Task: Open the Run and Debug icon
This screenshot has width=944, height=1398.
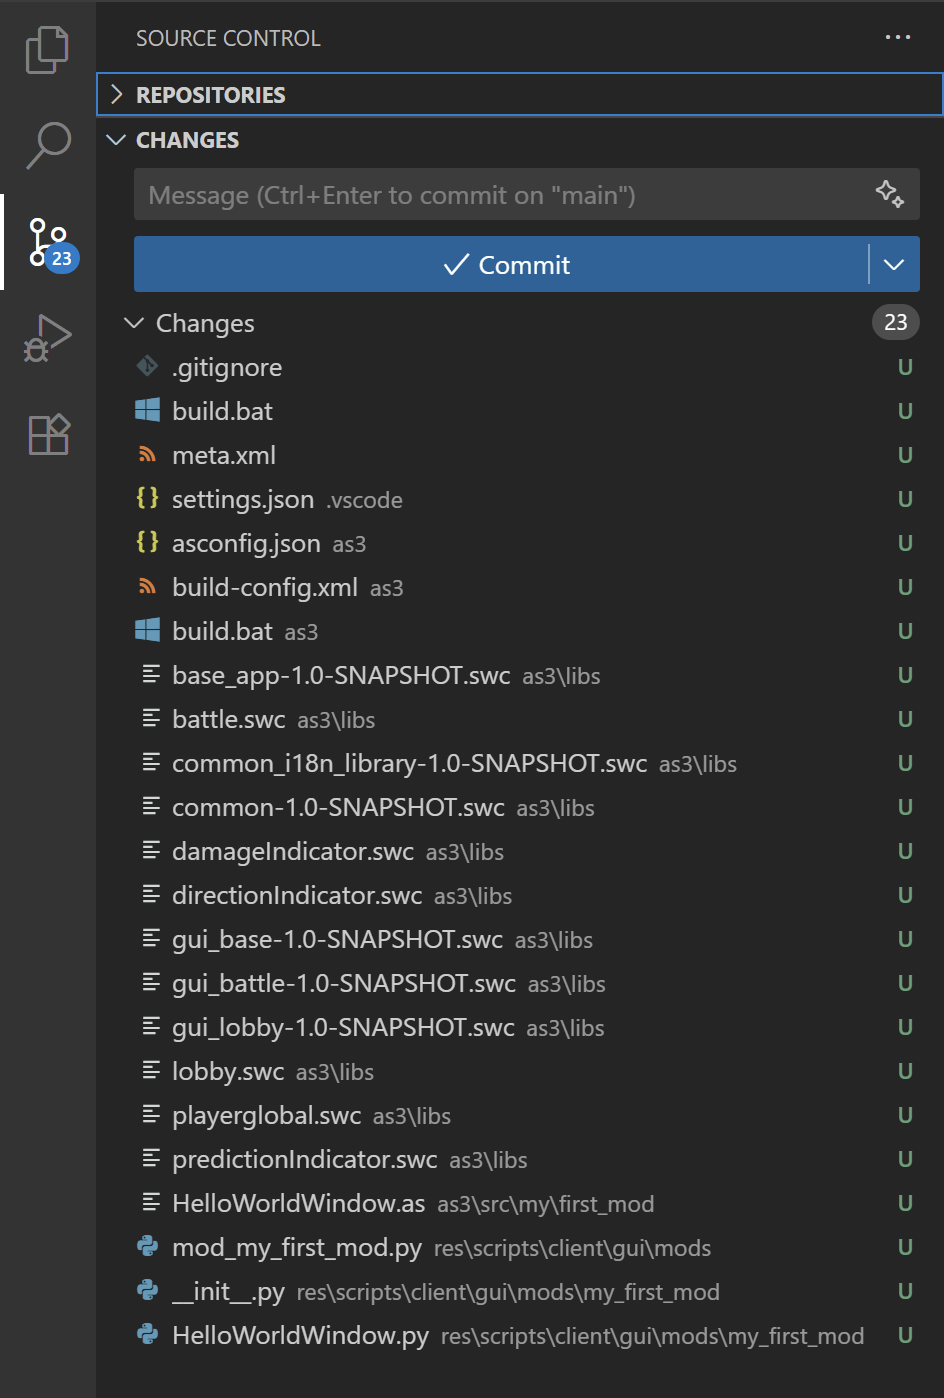Action: [x=47, y=337]
